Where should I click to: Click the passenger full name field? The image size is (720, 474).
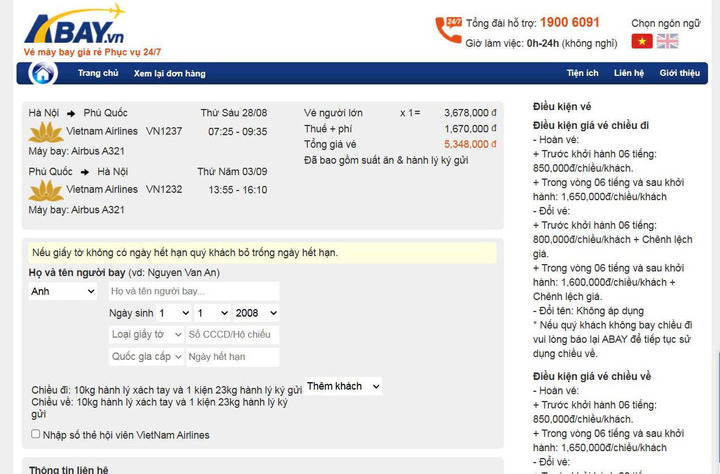click(194, 291)
